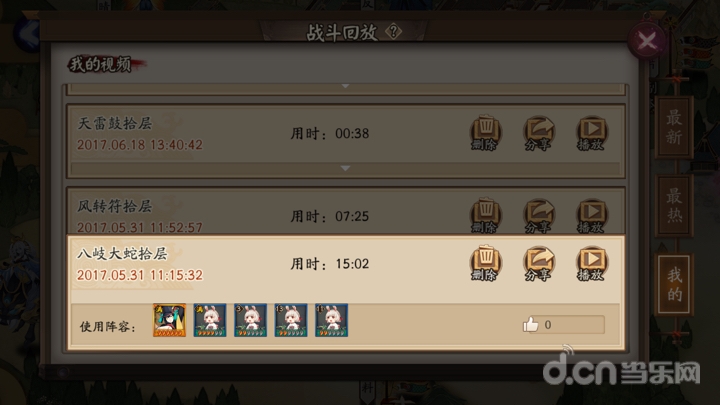Play the 天雷鼓拾层 replay
720x405 pixels.
tap(592, 133)
